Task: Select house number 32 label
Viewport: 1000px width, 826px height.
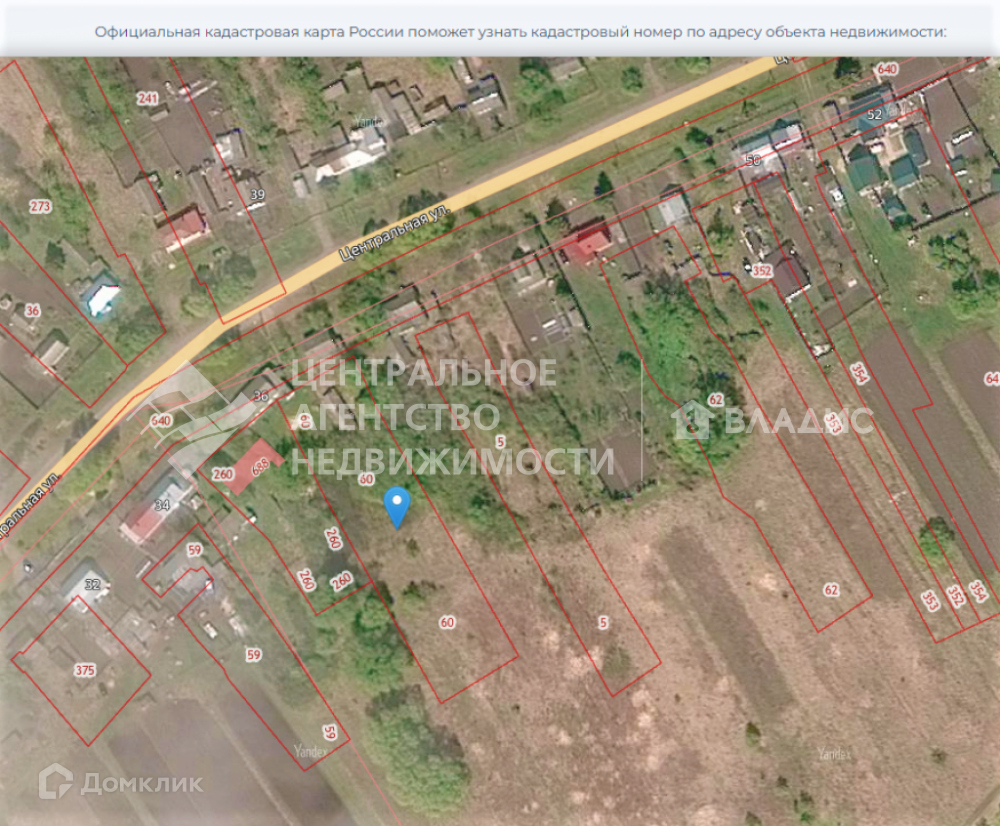Action: point(92,584)
